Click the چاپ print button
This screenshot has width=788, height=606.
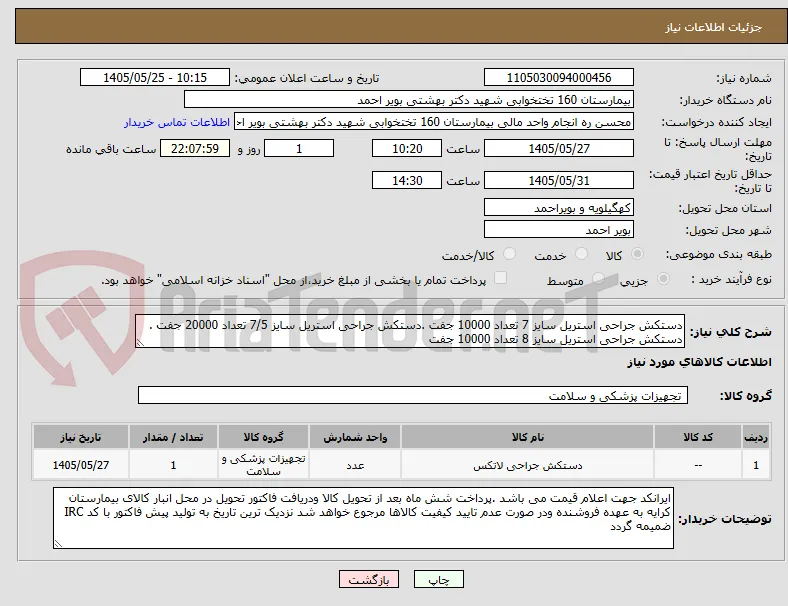(439, 579)
